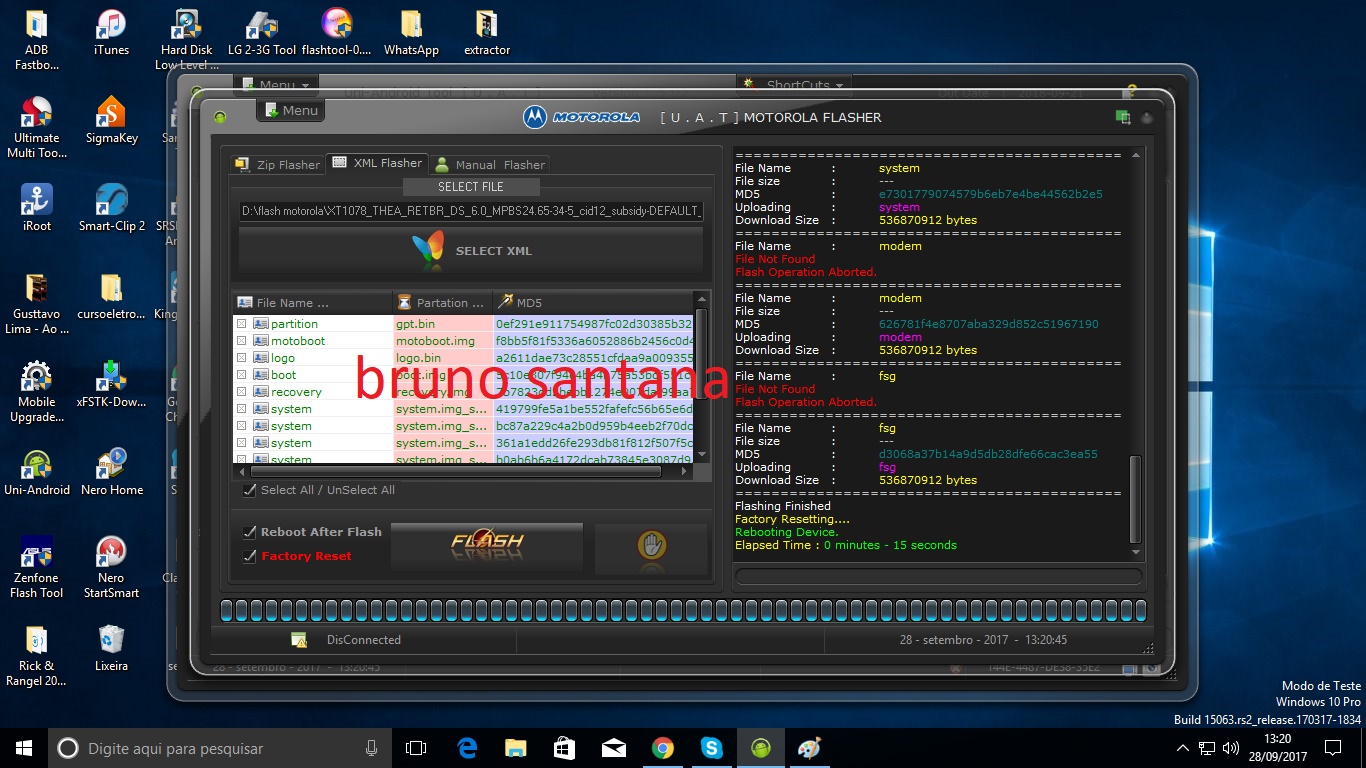Click the file list scroll-down arrow
The image size is (1366, 768).
(x=701, y=456)
